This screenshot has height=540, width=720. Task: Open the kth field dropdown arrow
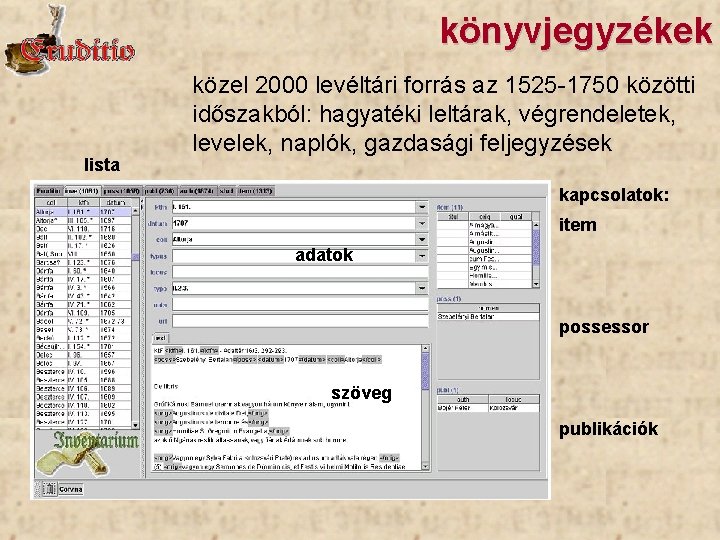point(422,207)
